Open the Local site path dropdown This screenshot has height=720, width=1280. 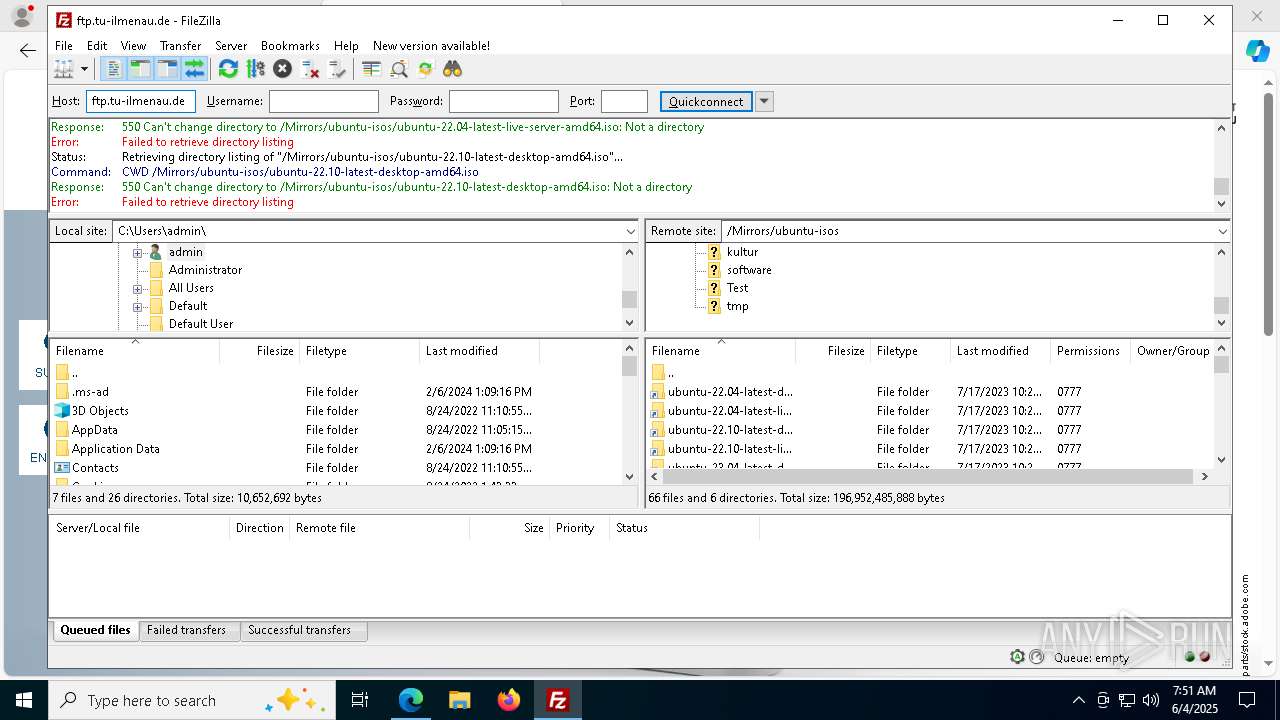coord(630,231)
